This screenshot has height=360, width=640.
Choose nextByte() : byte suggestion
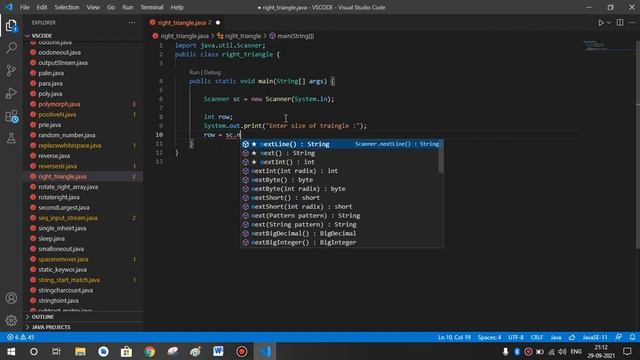(x=341, y=180)
